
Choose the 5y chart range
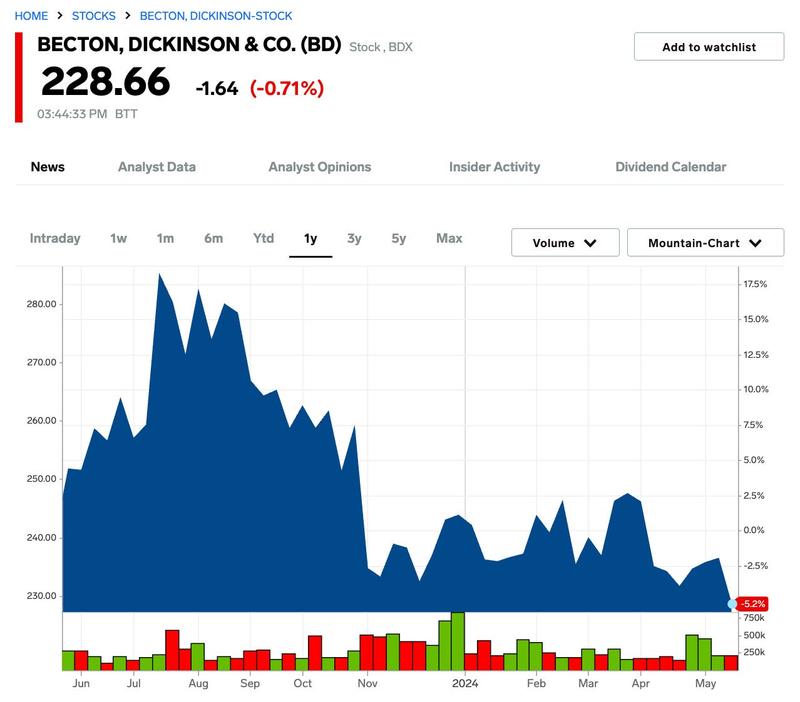pos(398,238)
